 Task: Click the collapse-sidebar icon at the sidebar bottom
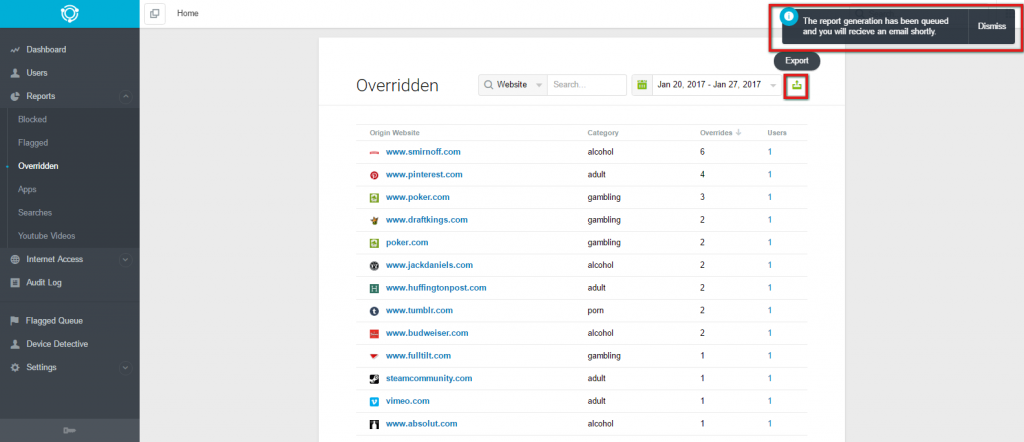(x=69, y=430)
